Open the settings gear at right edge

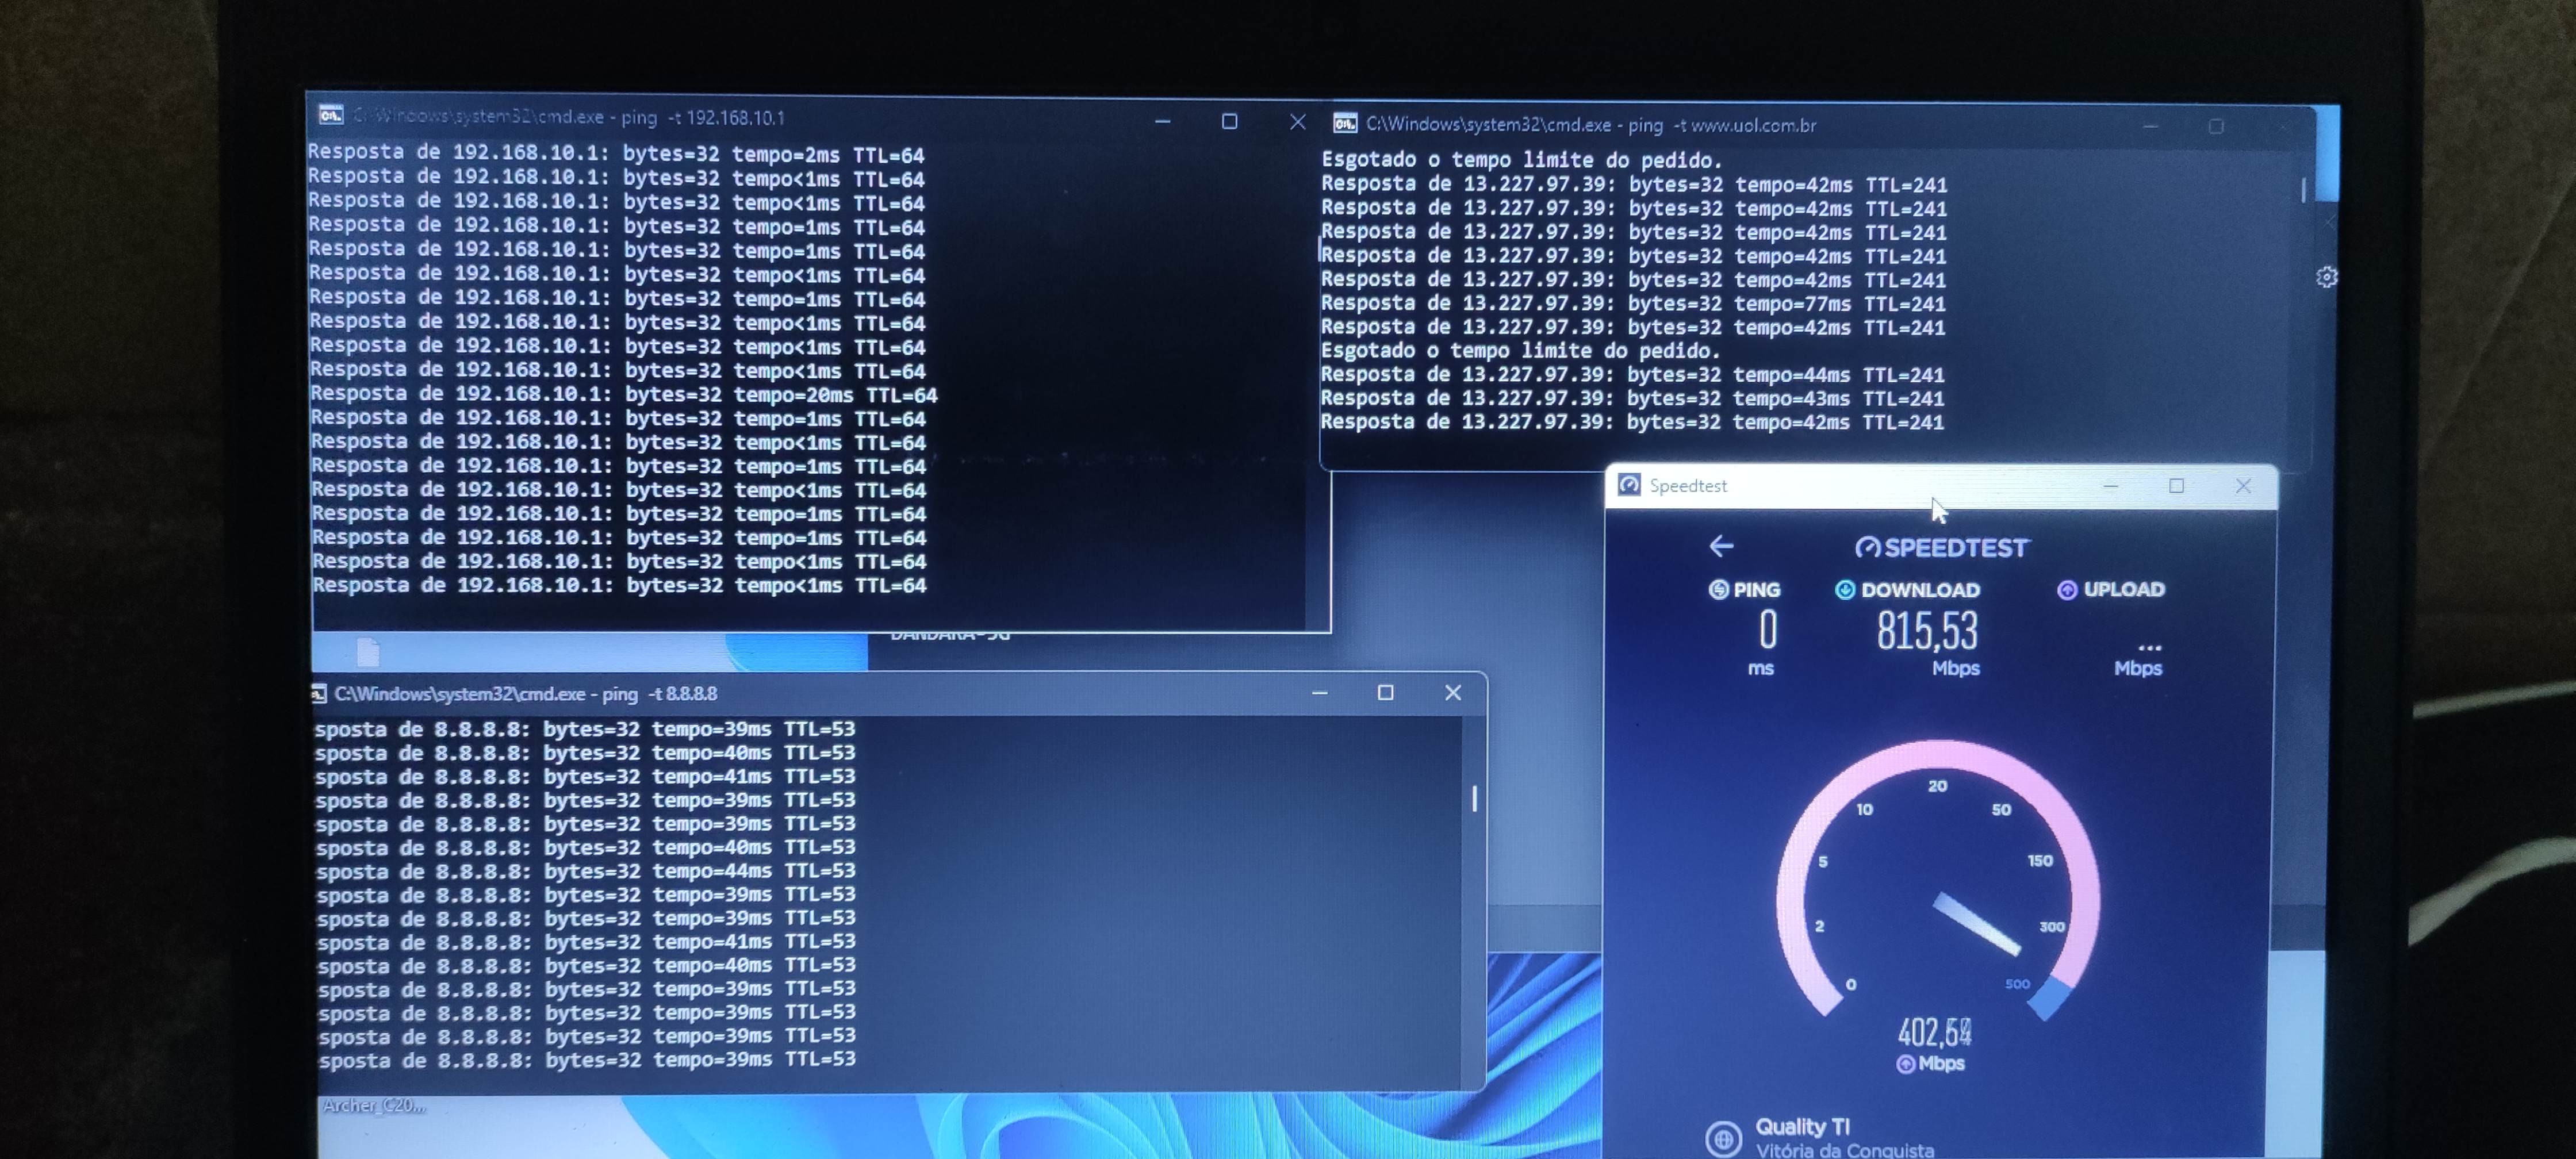click(x=2326, y=277)
